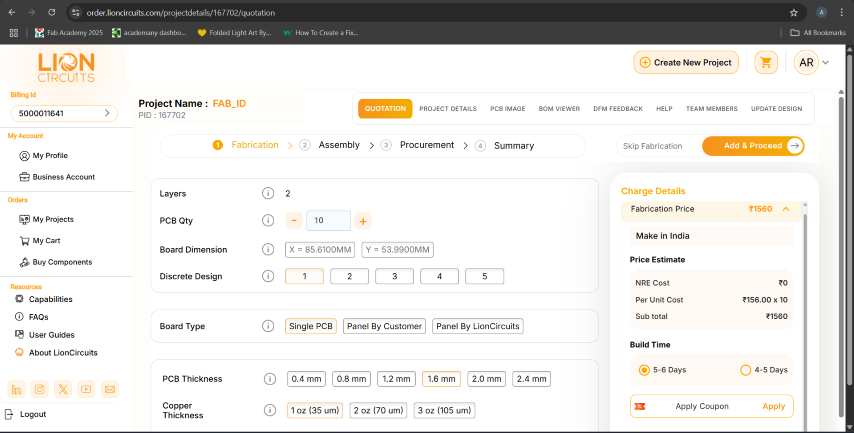Click the coupon ticket icon

coord(640,406)
